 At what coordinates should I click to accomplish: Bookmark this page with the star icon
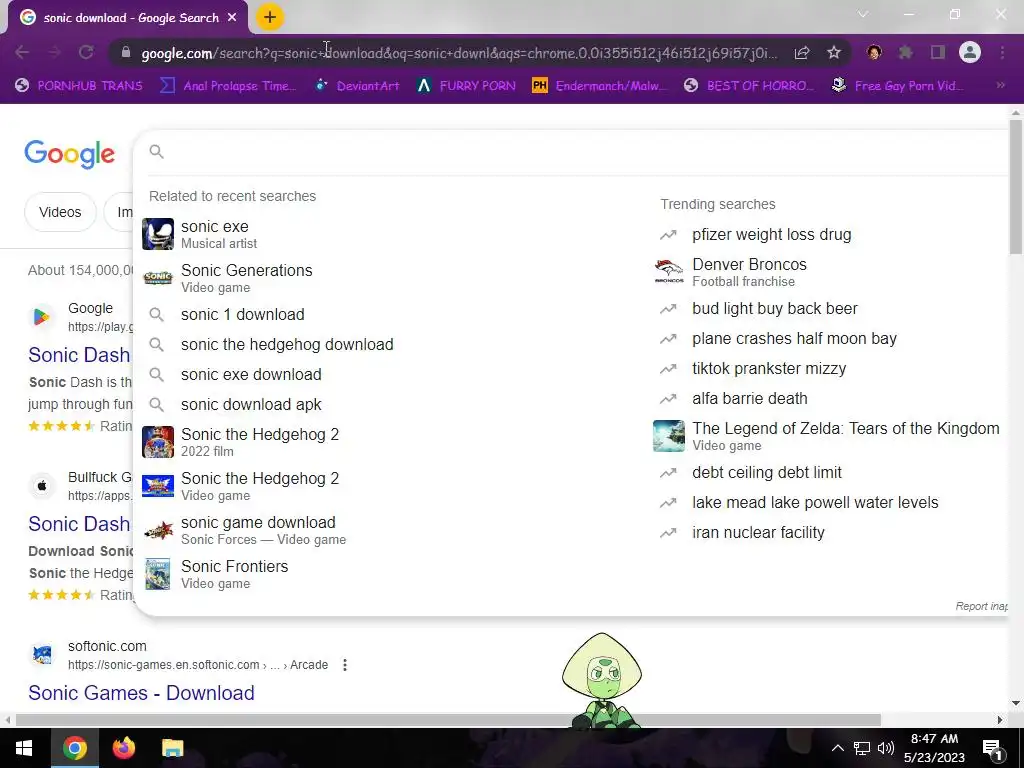pyautogui.click(x=834, y=53)
